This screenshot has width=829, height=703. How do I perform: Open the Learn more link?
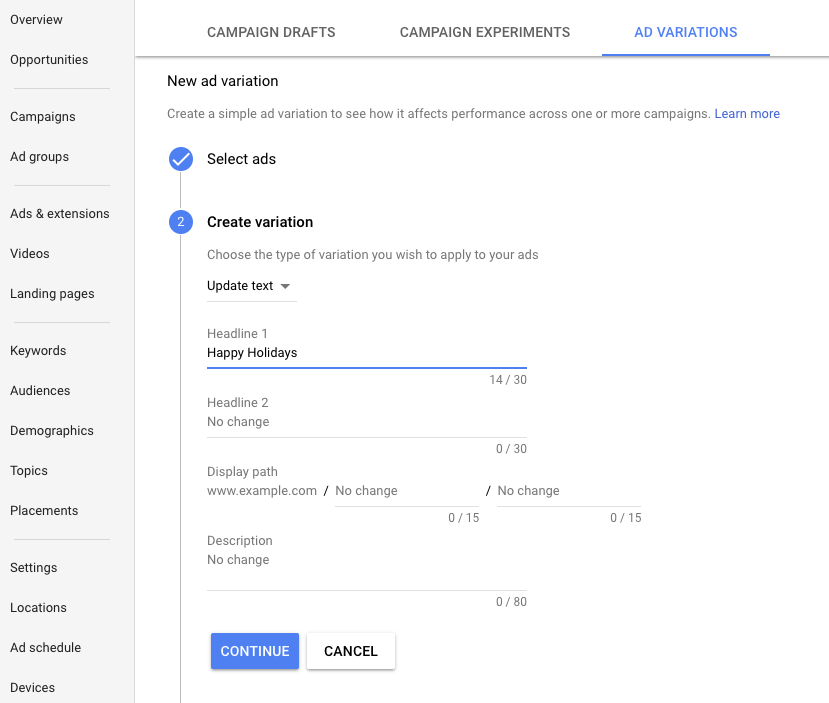(x=747, y=114)
